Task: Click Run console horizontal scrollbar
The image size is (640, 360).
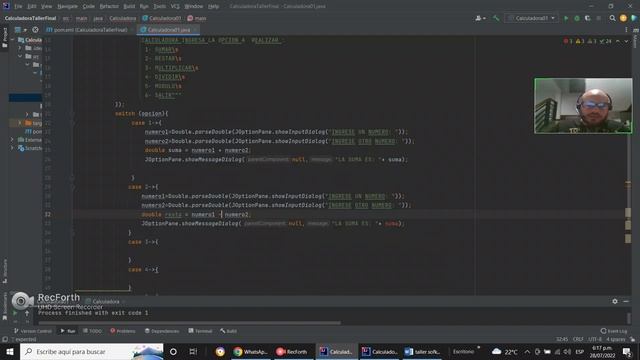Action: pos(189,323)
